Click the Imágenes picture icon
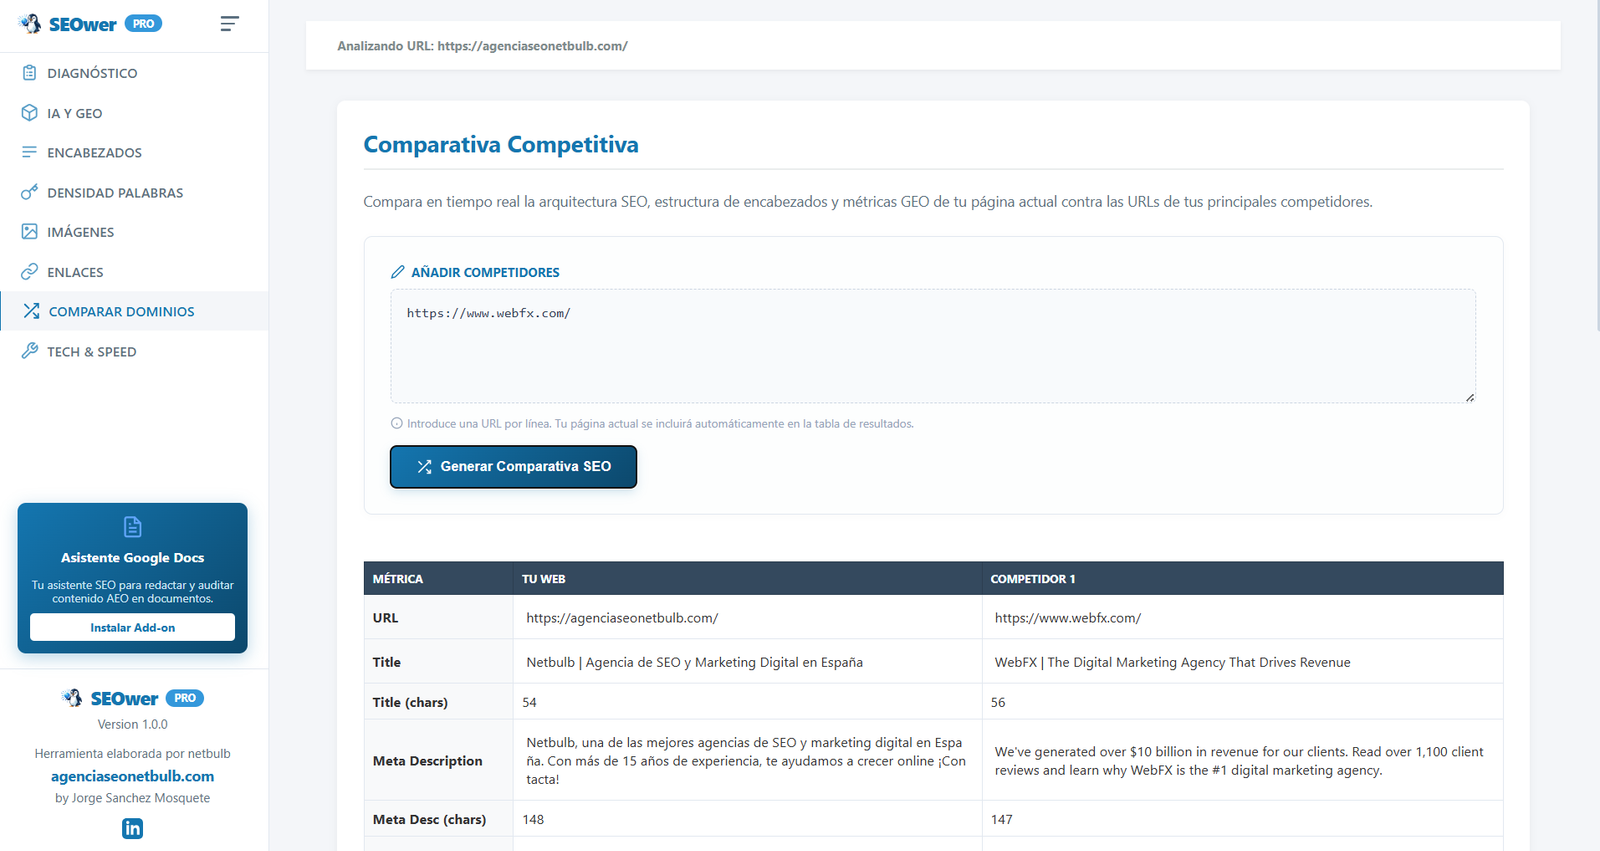 30,232
